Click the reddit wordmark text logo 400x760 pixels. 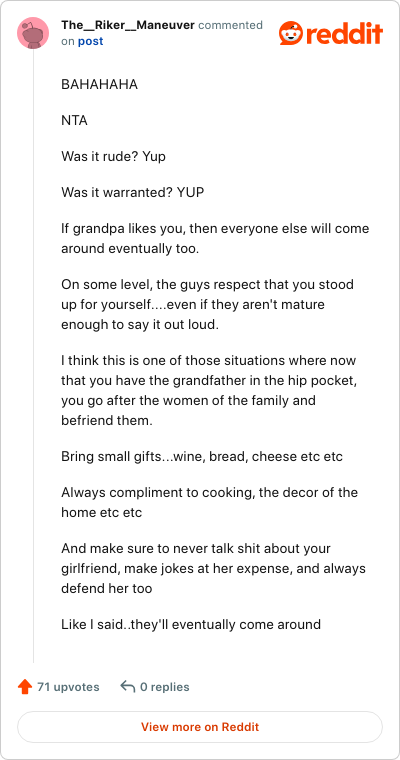click(344, 33)
